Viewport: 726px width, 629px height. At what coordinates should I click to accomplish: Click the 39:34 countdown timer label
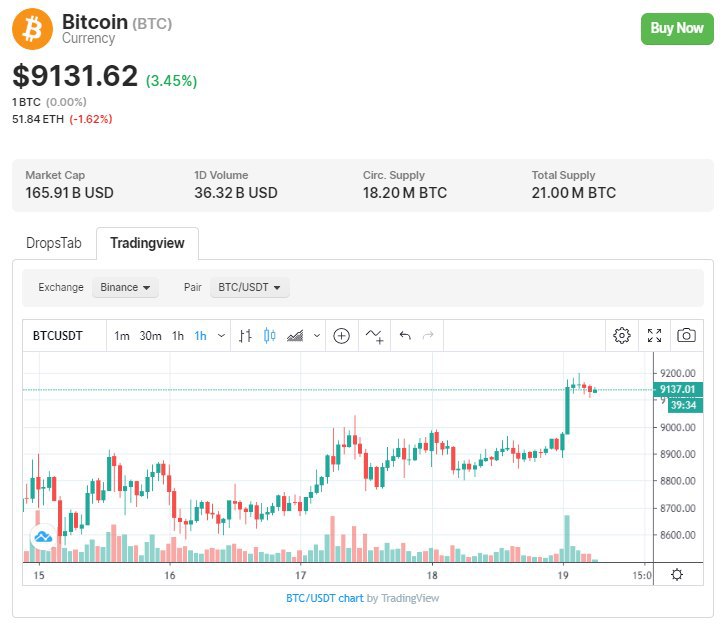685,405
